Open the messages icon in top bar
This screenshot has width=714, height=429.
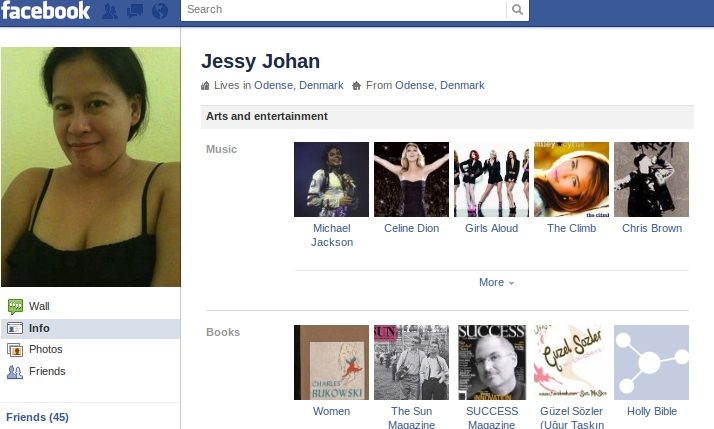(135, 11)
